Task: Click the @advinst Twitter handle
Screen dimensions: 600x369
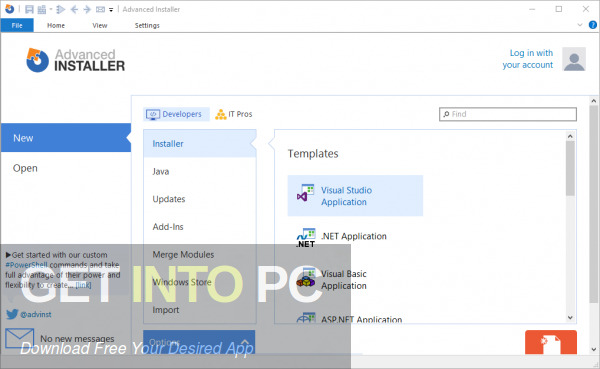Action: click(36, 315)
